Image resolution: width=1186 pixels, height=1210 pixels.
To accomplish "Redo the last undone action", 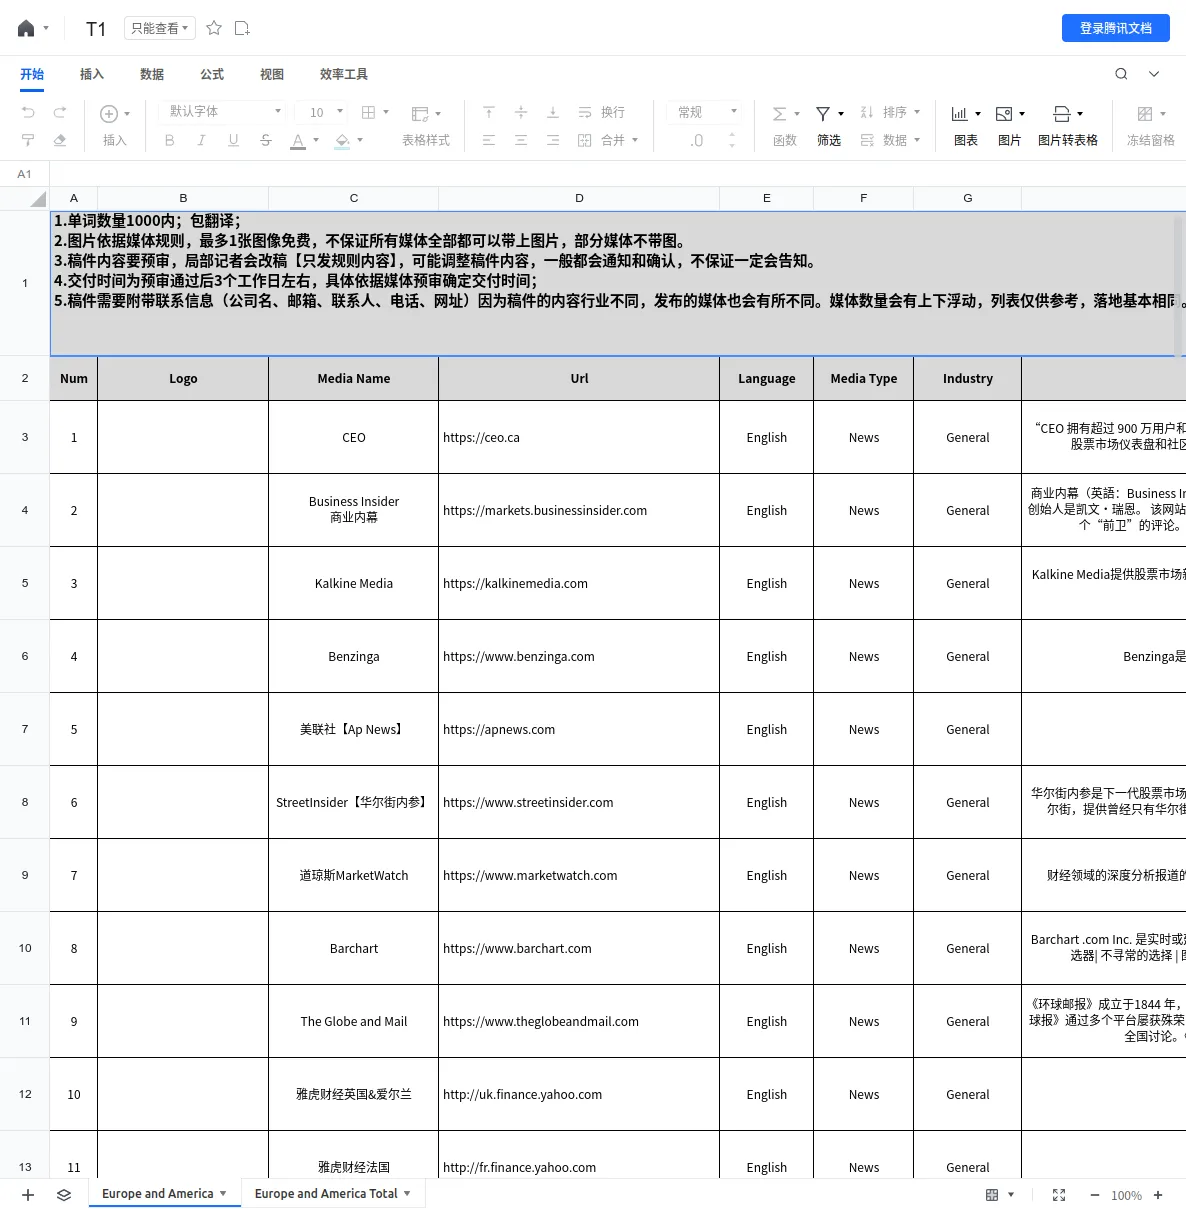I will [x=60, y=112].
